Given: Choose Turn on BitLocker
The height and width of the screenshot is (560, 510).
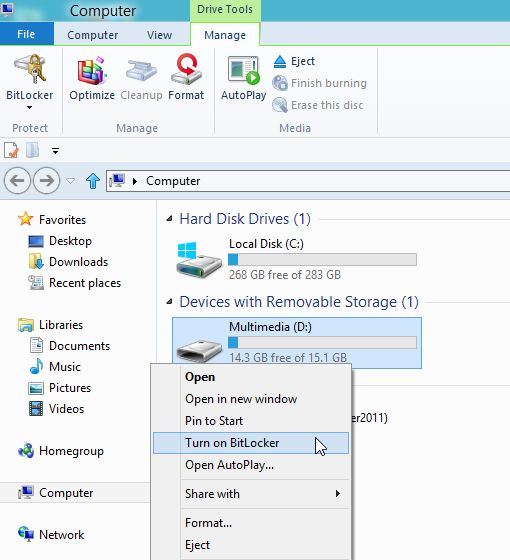Looking at the screenshot, I should click(x=251, y=443).
